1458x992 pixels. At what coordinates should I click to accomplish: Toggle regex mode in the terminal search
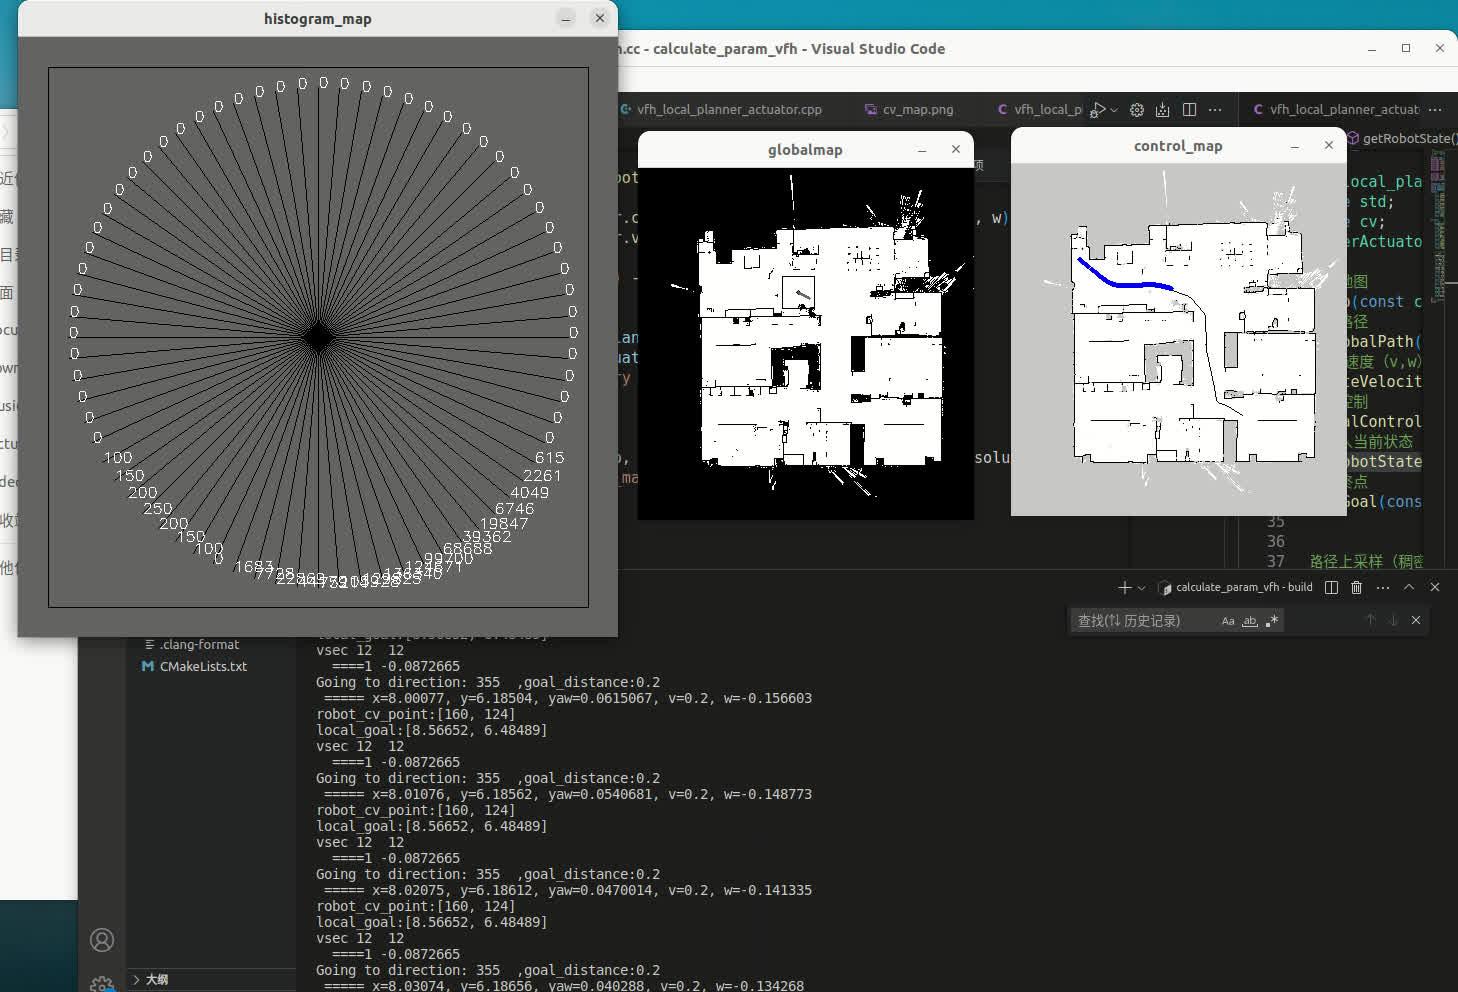[x=1272, y=621]
